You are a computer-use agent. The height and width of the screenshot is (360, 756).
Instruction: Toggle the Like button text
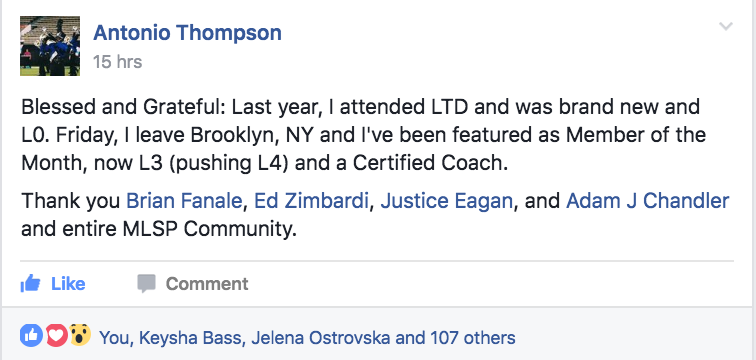pos(68,284)
